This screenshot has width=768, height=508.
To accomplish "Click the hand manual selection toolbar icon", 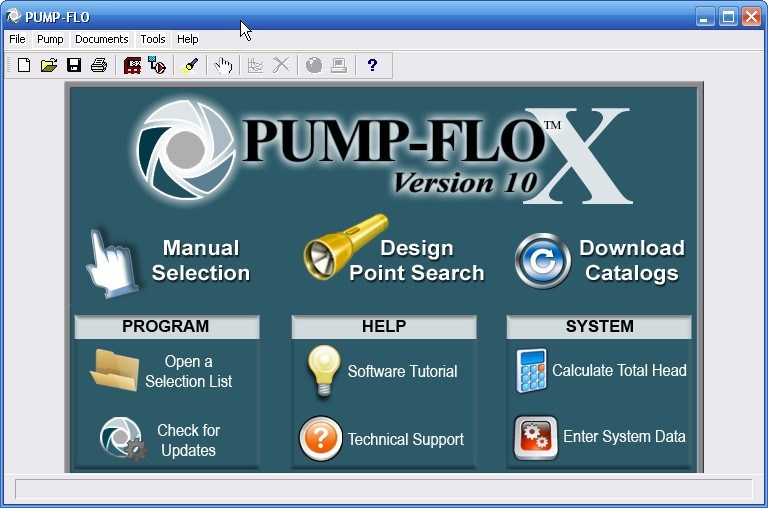I will [x=223, y=65].
